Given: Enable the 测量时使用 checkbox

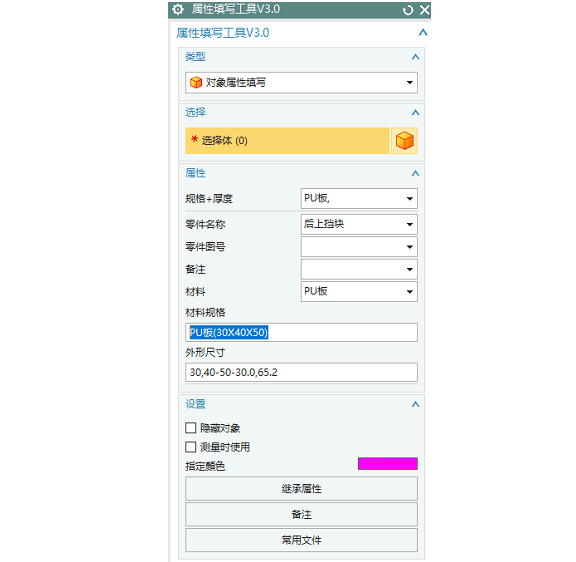Looking at the screenshot, I should 191,447.
